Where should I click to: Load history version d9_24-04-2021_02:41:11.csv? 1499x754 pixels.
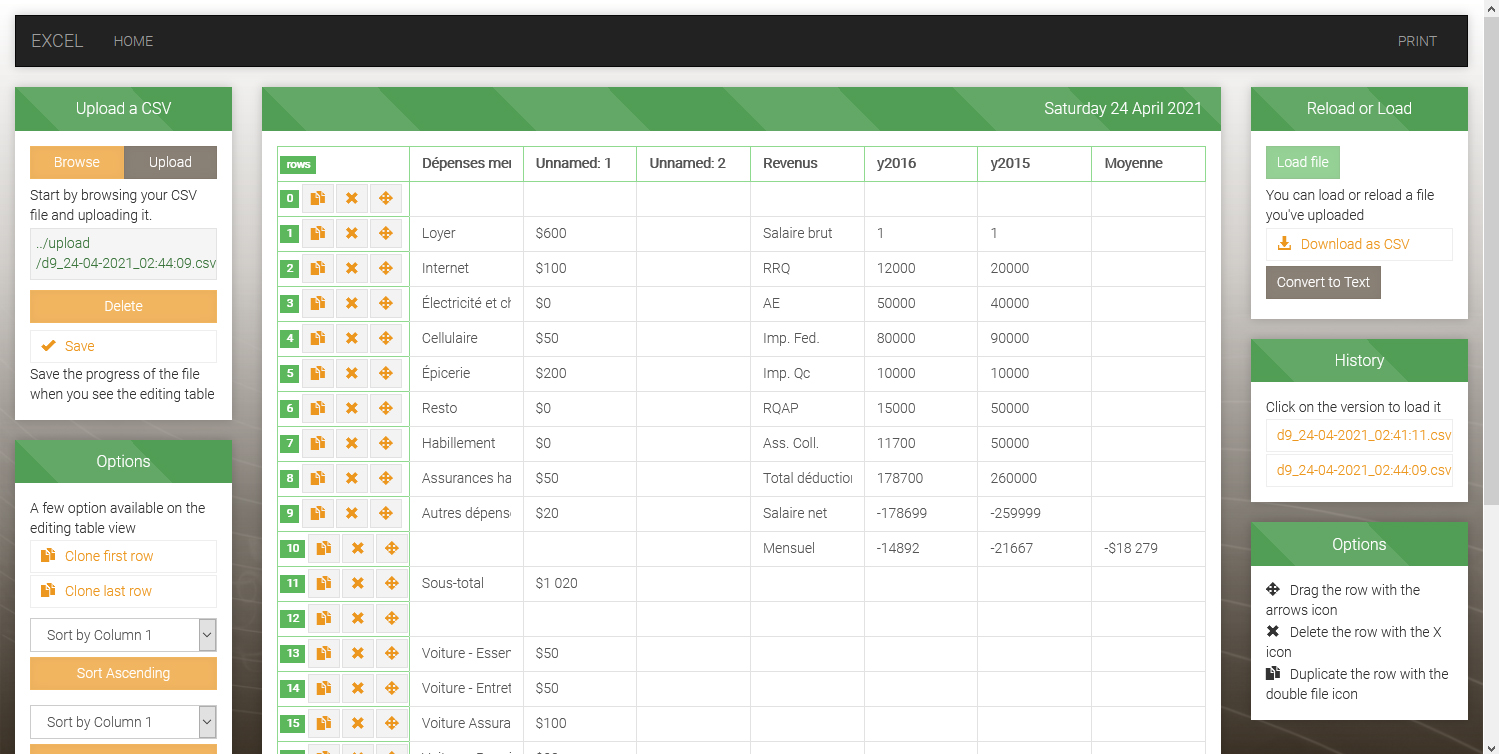[x=1358, y=436]
